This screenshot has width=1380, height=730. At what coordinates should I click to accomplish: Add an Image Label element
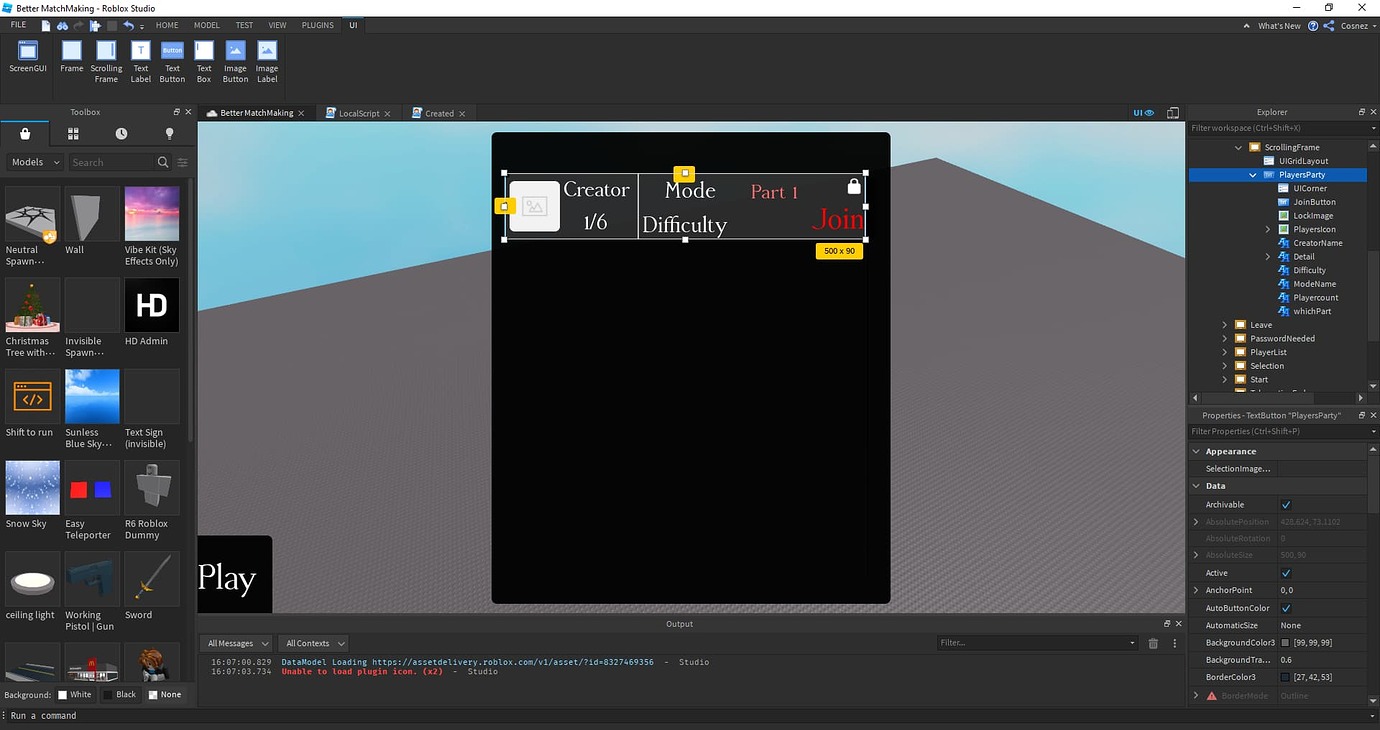tap(267, 61)
